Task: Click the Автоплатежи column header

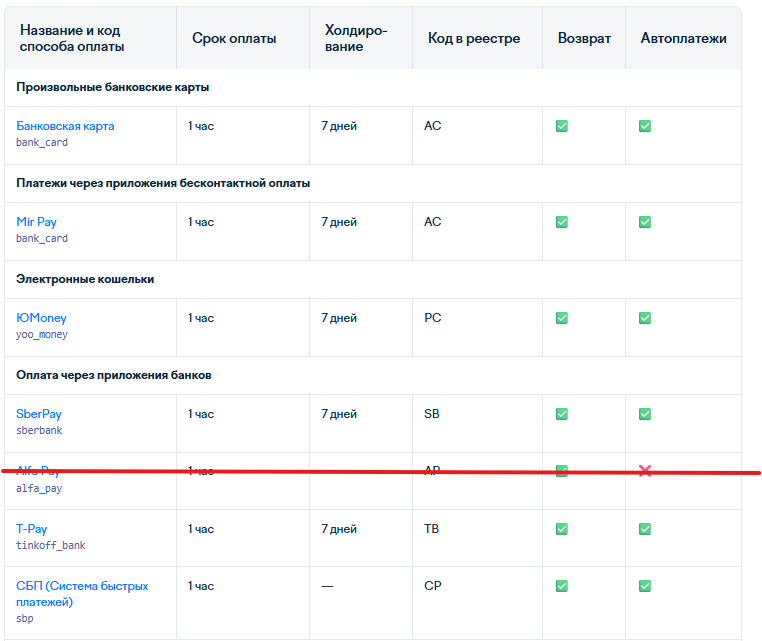Action: pos(683,38)
